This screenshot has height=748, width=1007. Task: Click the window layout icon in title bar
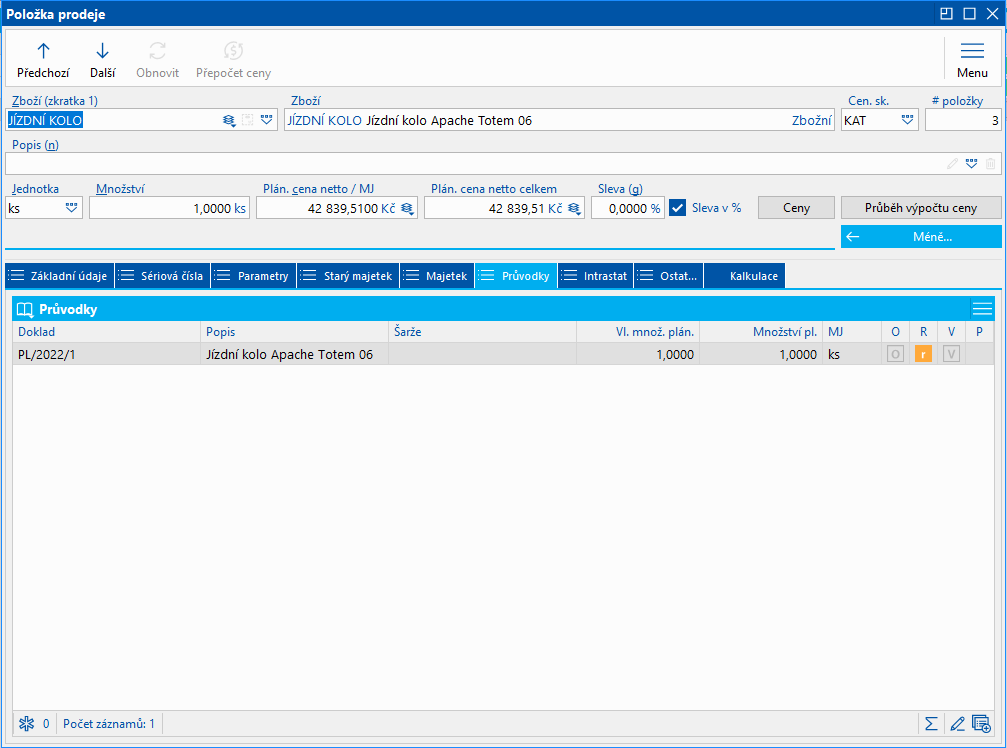(x=946, y=13)
